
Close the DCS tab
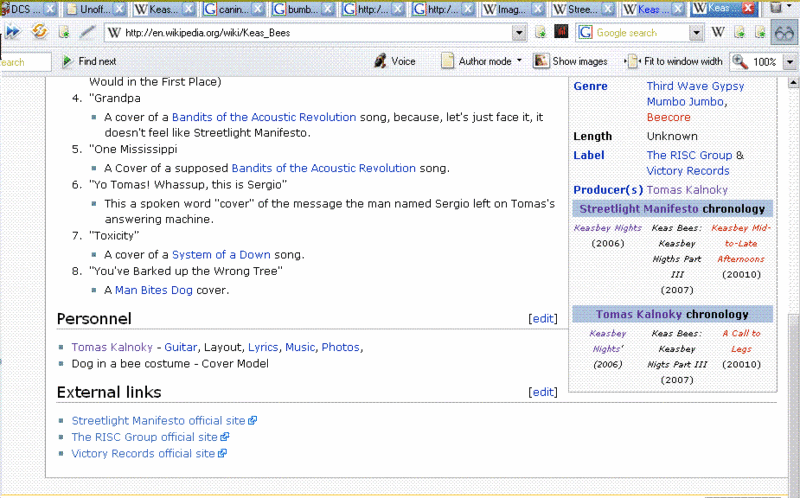(50, 9)
